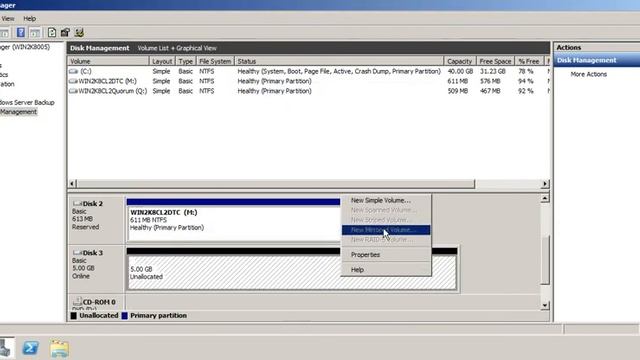The height and width of the screenshot is (360, 640).
Task: Sort by the Type column header
Action: [185, 61]
